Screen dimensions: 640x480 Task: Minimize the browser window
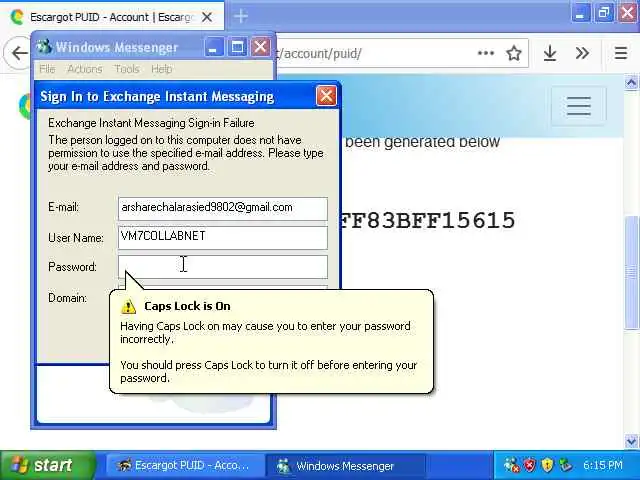580,13
